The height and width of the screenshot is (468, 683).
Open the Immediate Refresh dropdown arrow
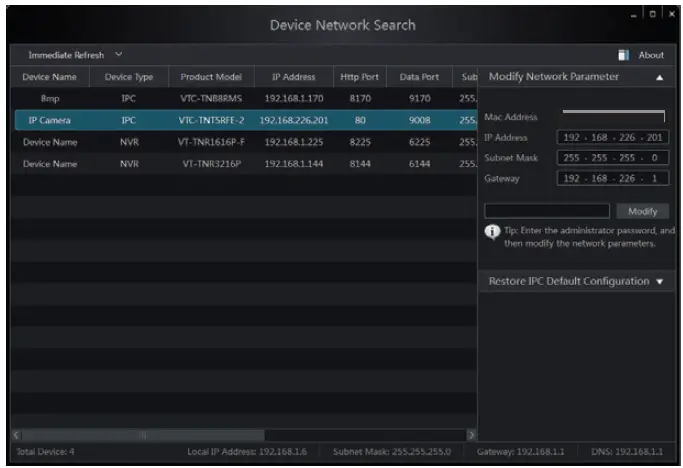[119, 54]
